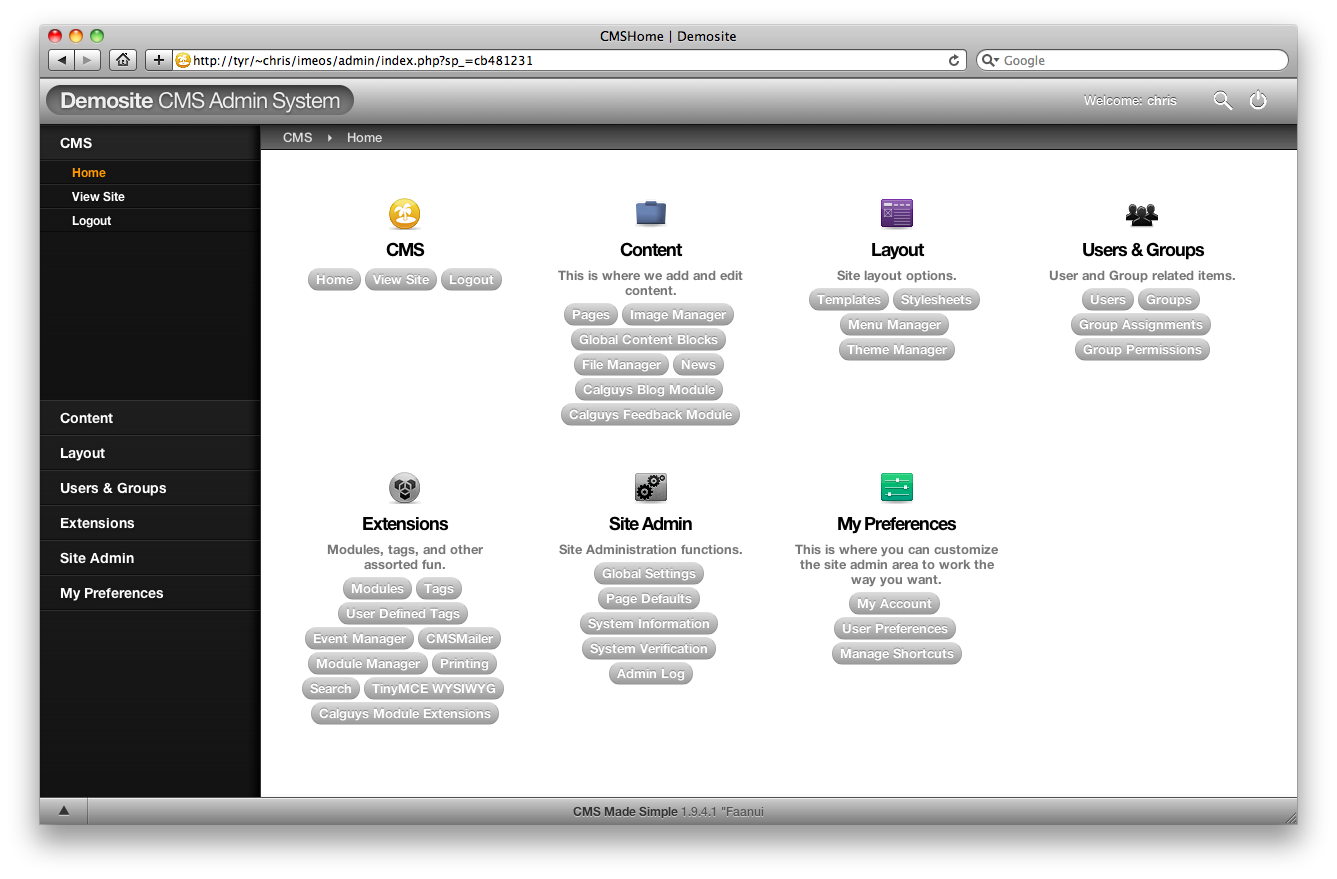The width and height of the screenshot is (1337, 879).
Task: Click the Google search field
Action: click(x=1132, y=60)
